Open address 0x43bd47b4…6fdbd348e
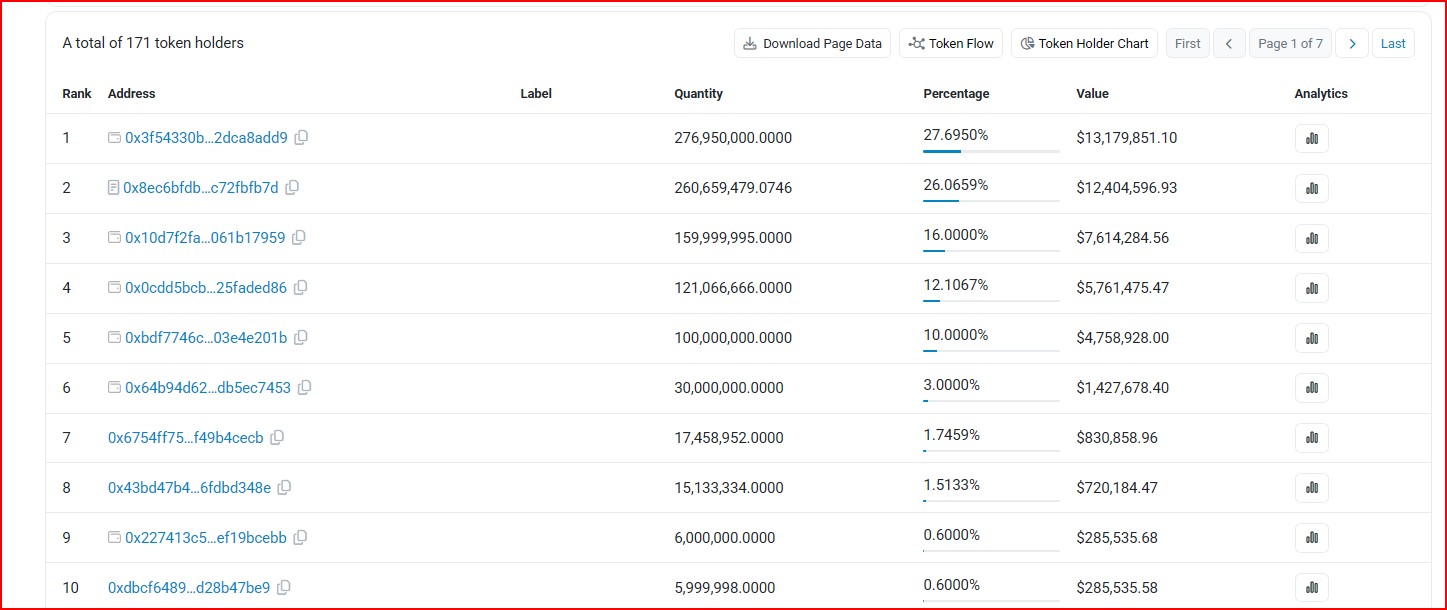Screen dimensions: 1447x610 (189, 488)
